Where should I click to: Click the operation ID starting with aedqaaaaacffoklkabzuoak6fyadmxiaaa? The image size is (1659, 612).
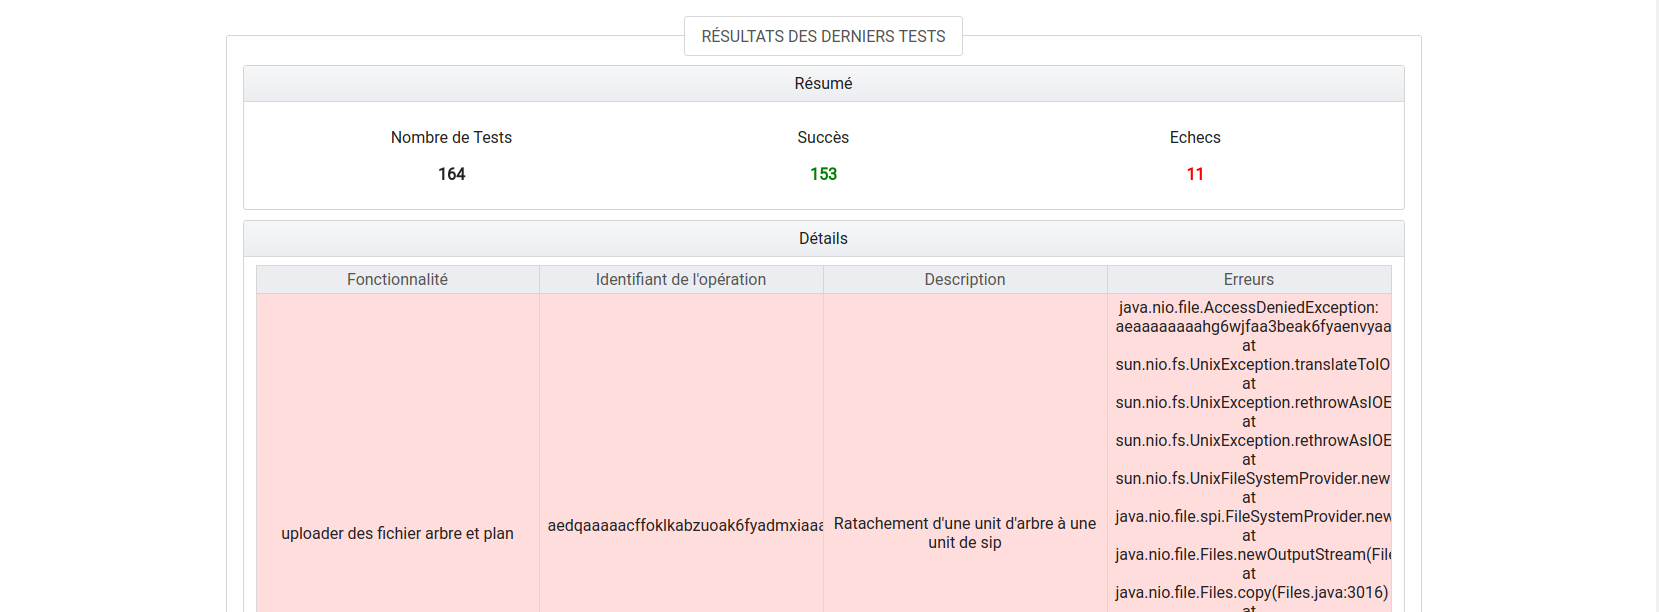click(x=685, y=526)
